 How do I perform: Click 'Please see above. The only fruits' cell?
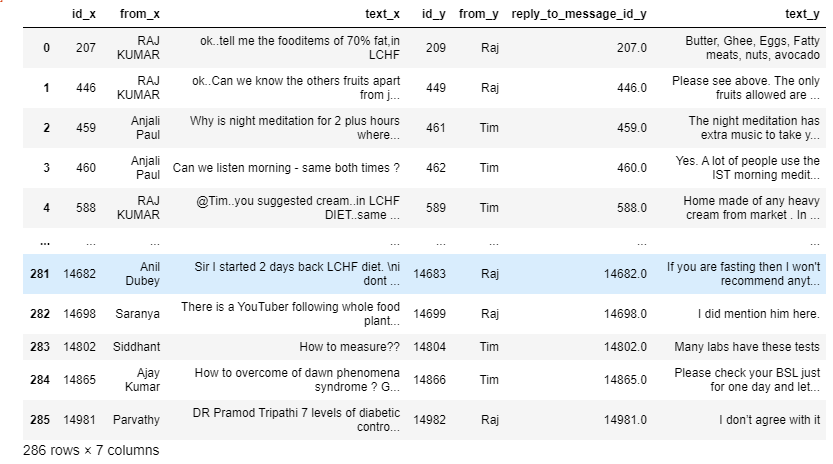[746, 88]
